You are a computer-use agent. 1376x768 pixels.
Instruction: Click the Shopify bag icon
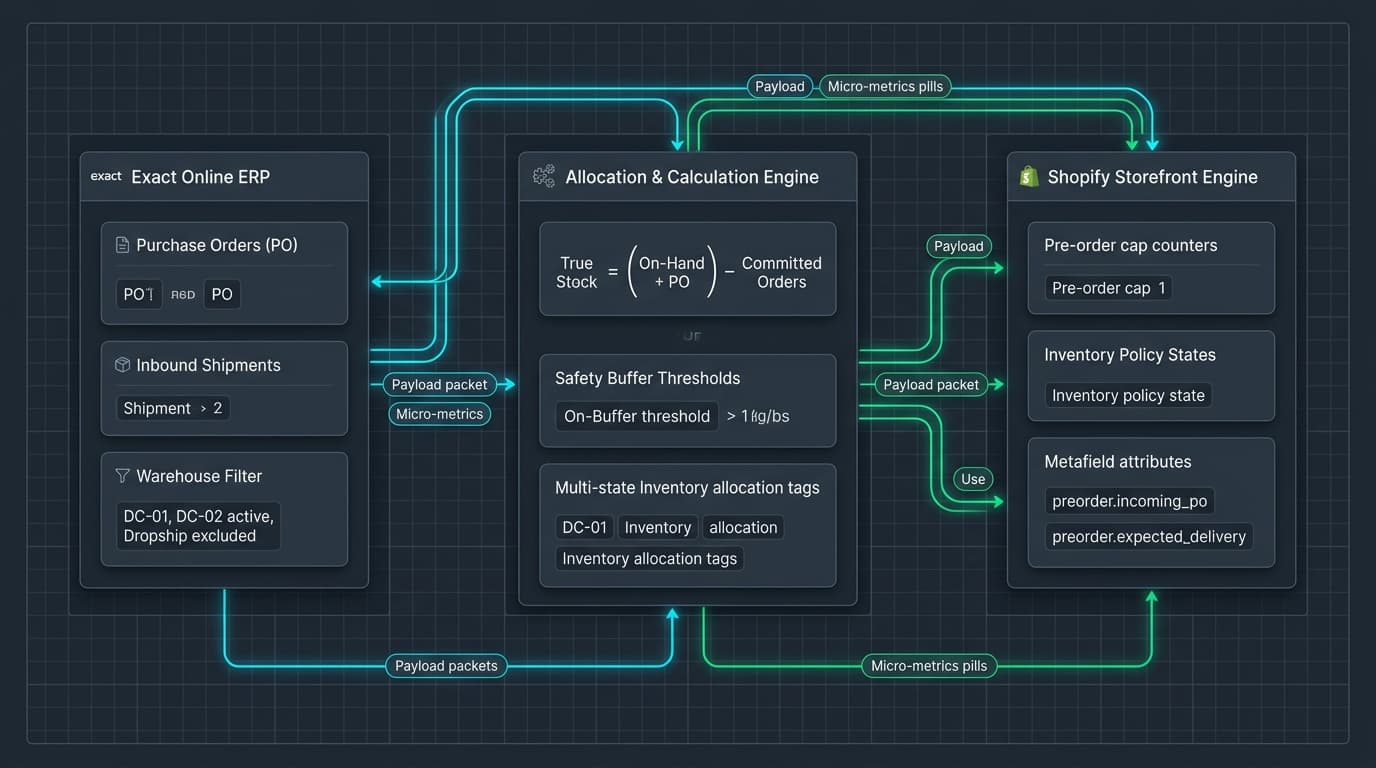[x=1028, y=177]
